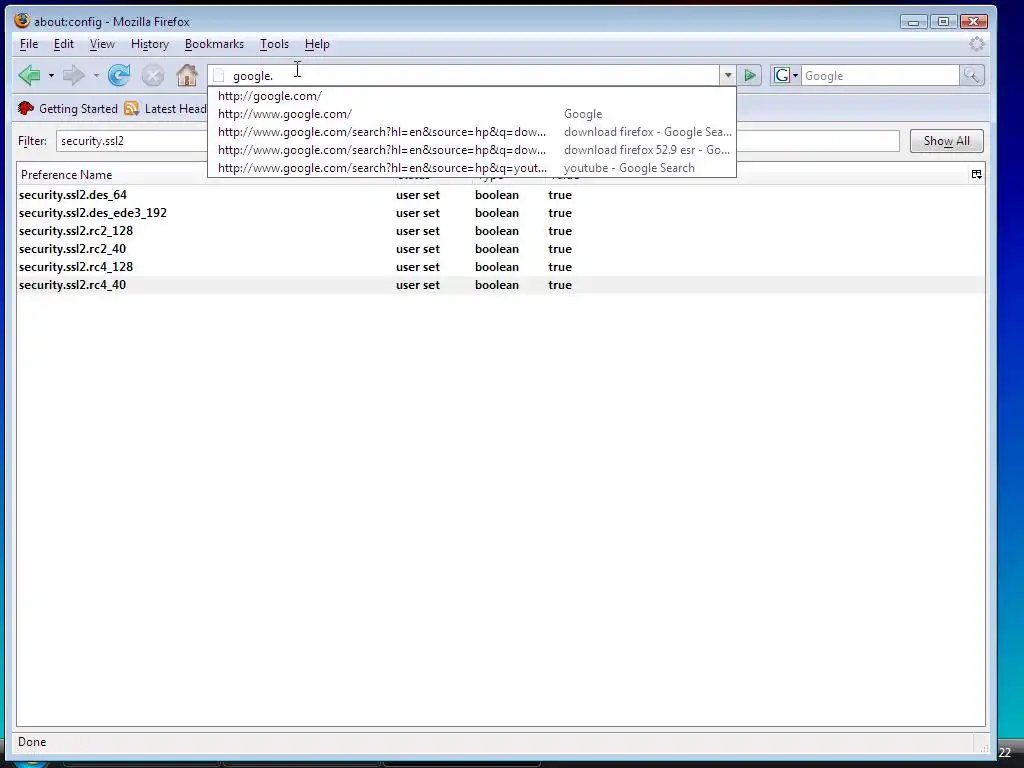Click the activity throbber icon
The height and width of the screenshot is (768, 1024).
pyautogui.click(x=976, y=44)
